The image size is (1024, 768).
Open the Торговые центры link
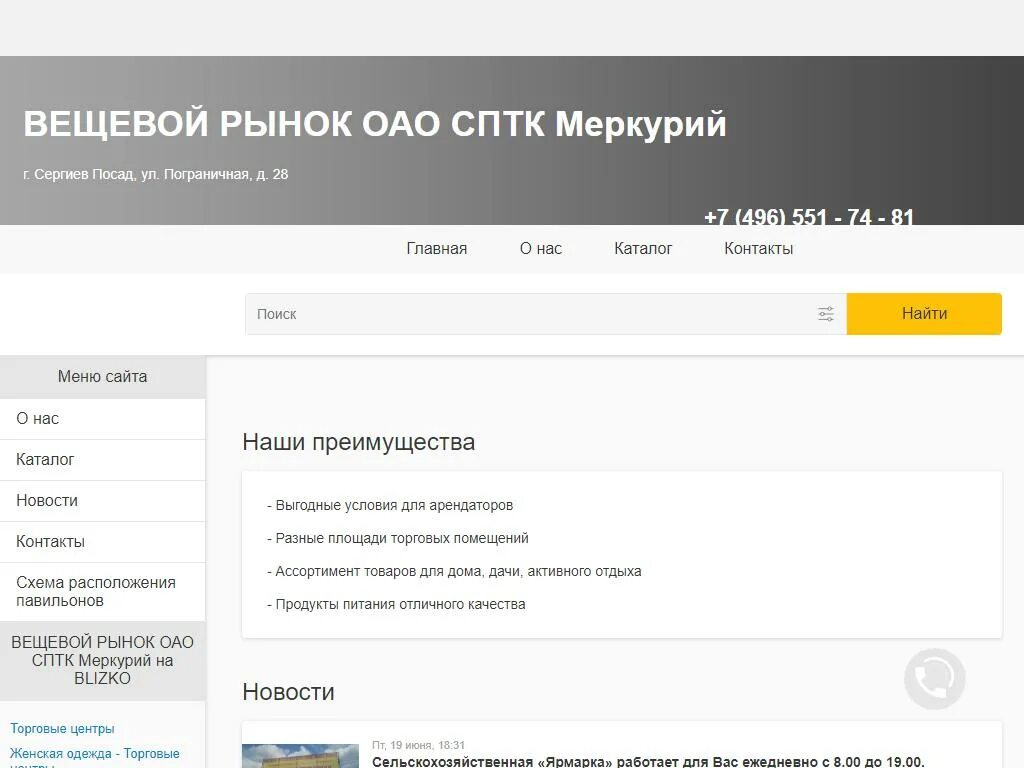coord(62,728)
